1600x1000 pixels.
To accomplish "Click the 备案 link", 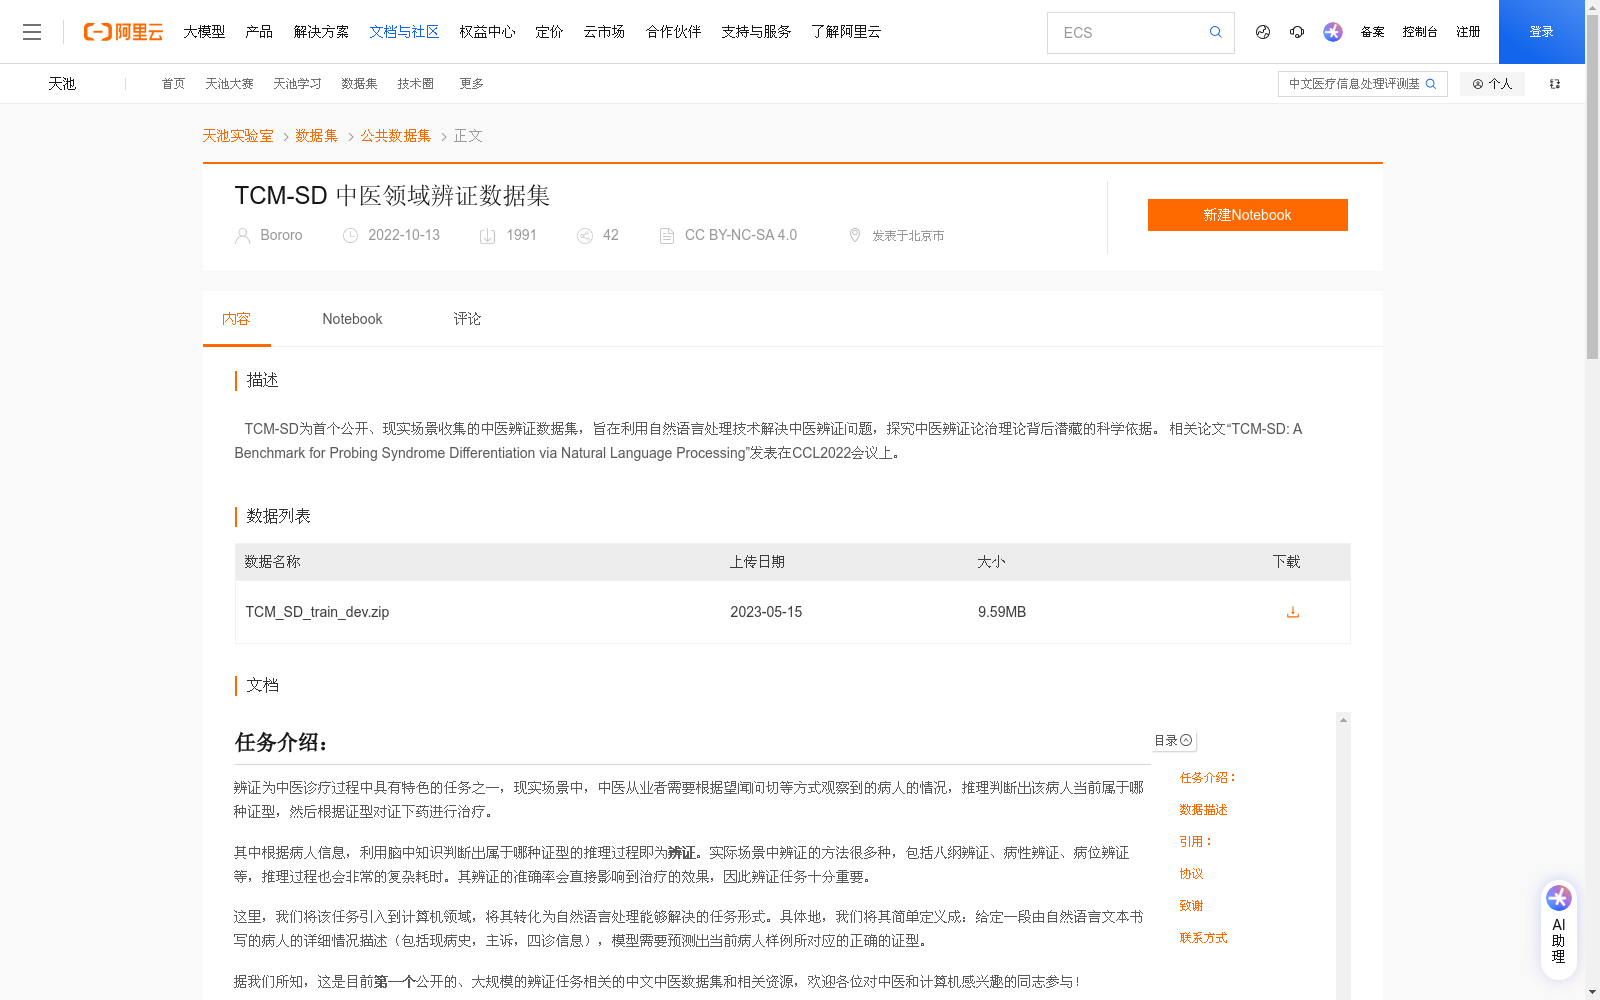I will pyautogui.click(x=1372, y=32).
